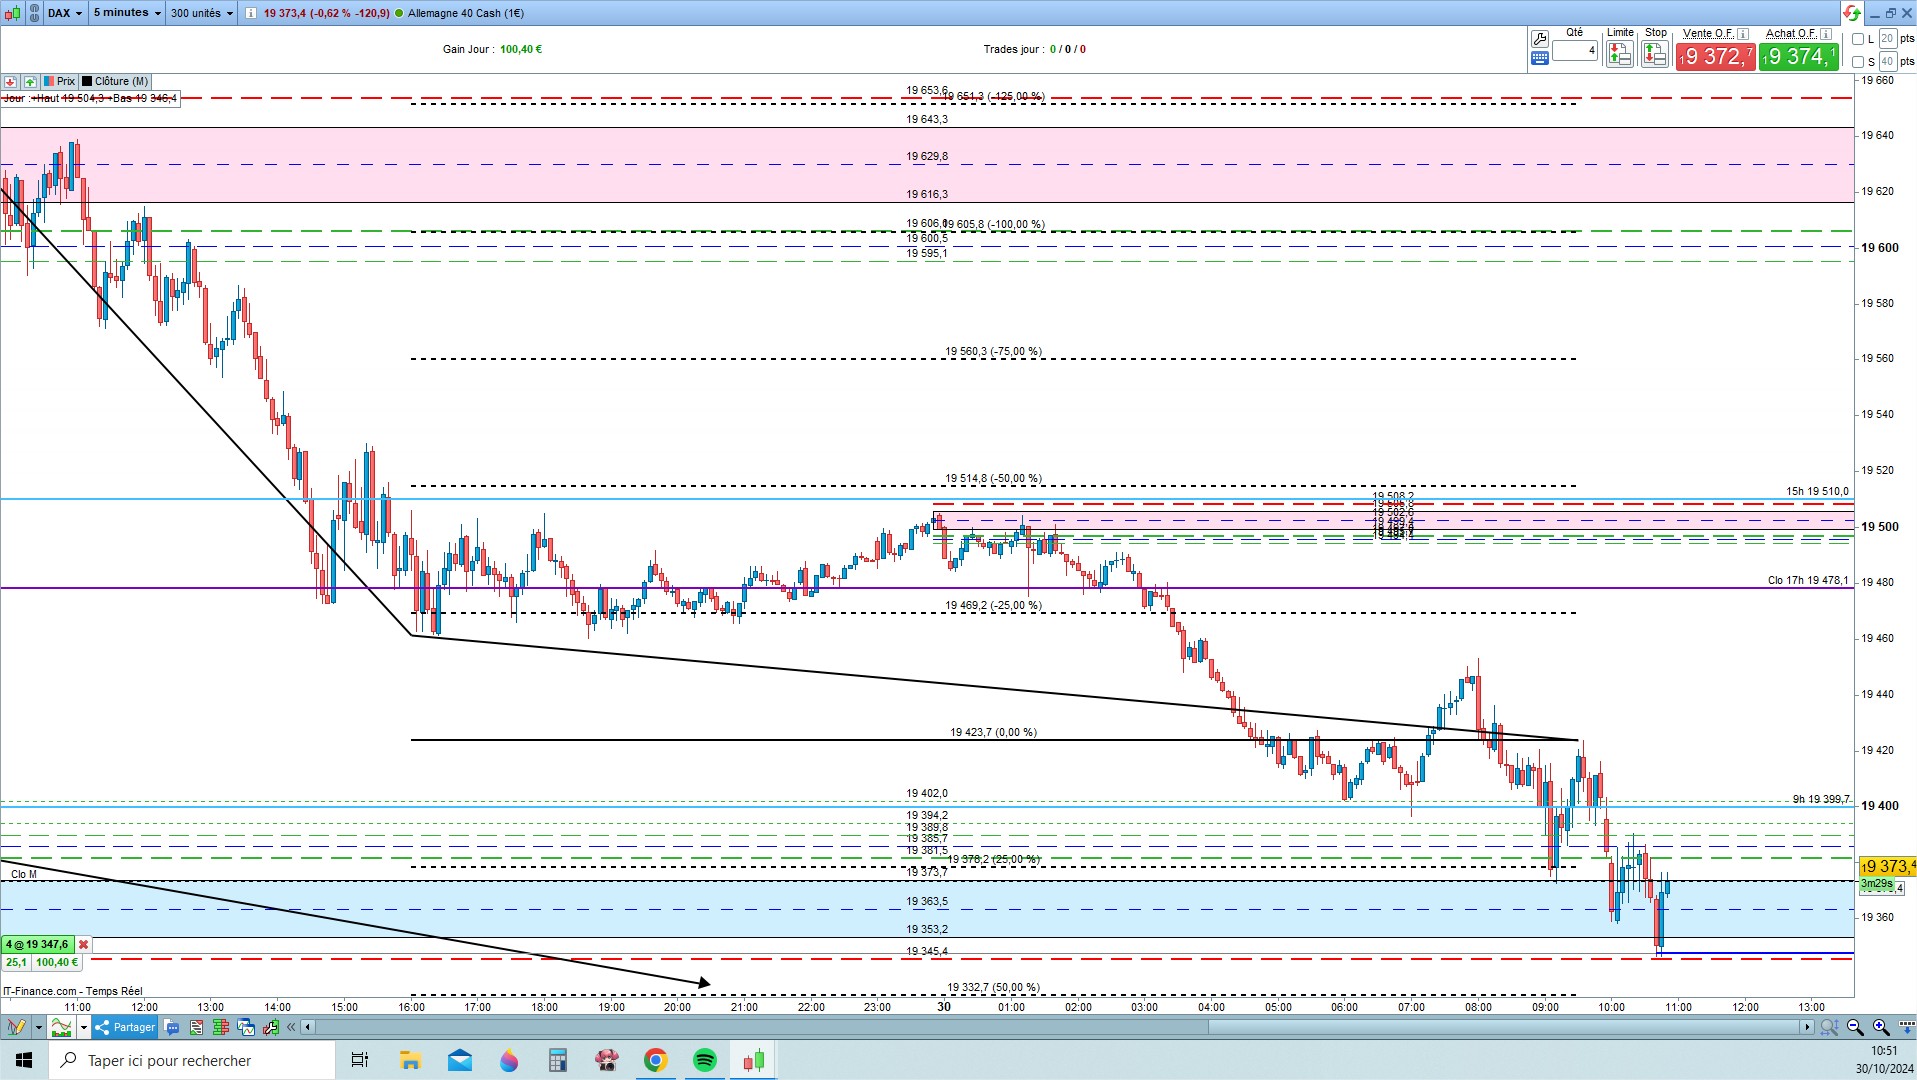Select the Prix indicator label
The height and width of the screenshot is (1080, 1917).
click(x=59, y=81)
